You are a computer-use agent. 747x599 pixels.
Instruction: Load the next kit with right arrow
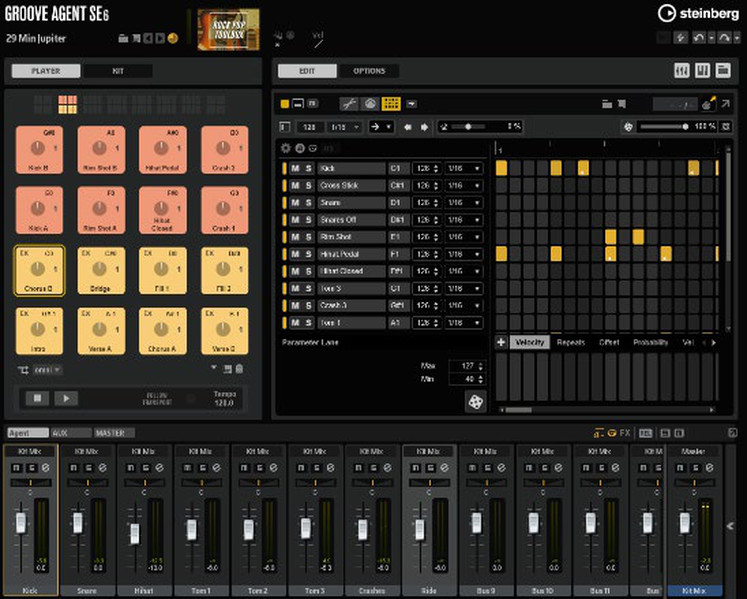(x=160, y=38)
